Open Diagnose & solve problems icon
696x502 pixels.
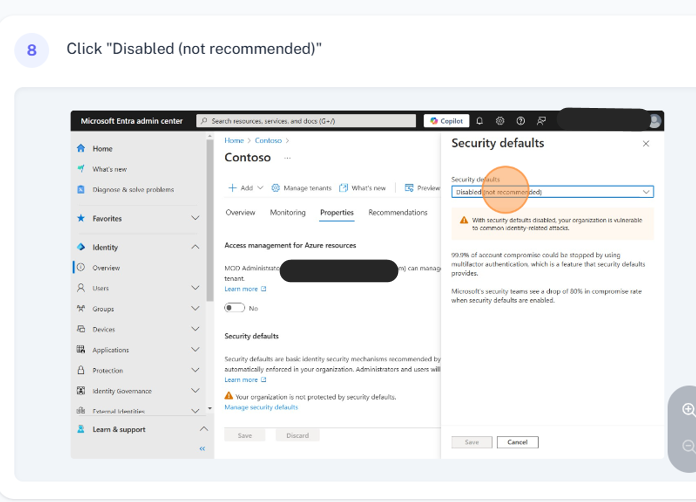click(x=81, y=190)
